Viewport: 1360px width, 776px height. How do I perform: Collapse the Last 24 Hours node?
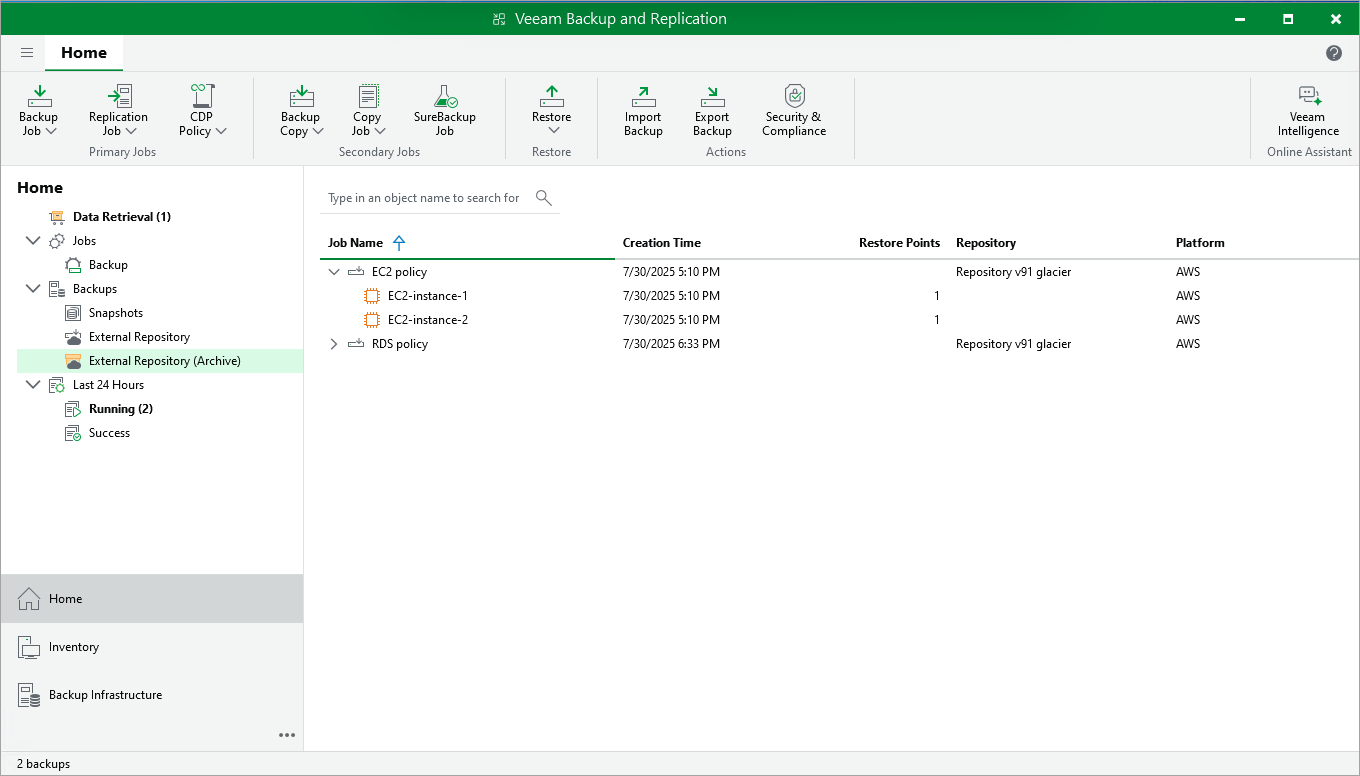[x=33, y=385]
